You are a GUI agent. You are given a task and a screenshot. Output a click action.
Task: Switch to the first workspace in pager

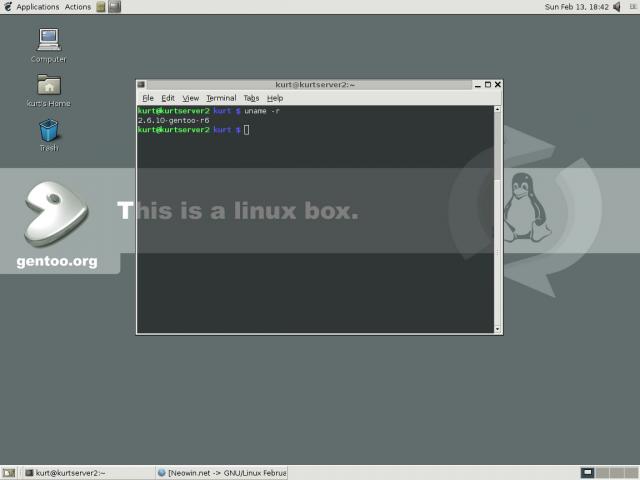[588, 473]
